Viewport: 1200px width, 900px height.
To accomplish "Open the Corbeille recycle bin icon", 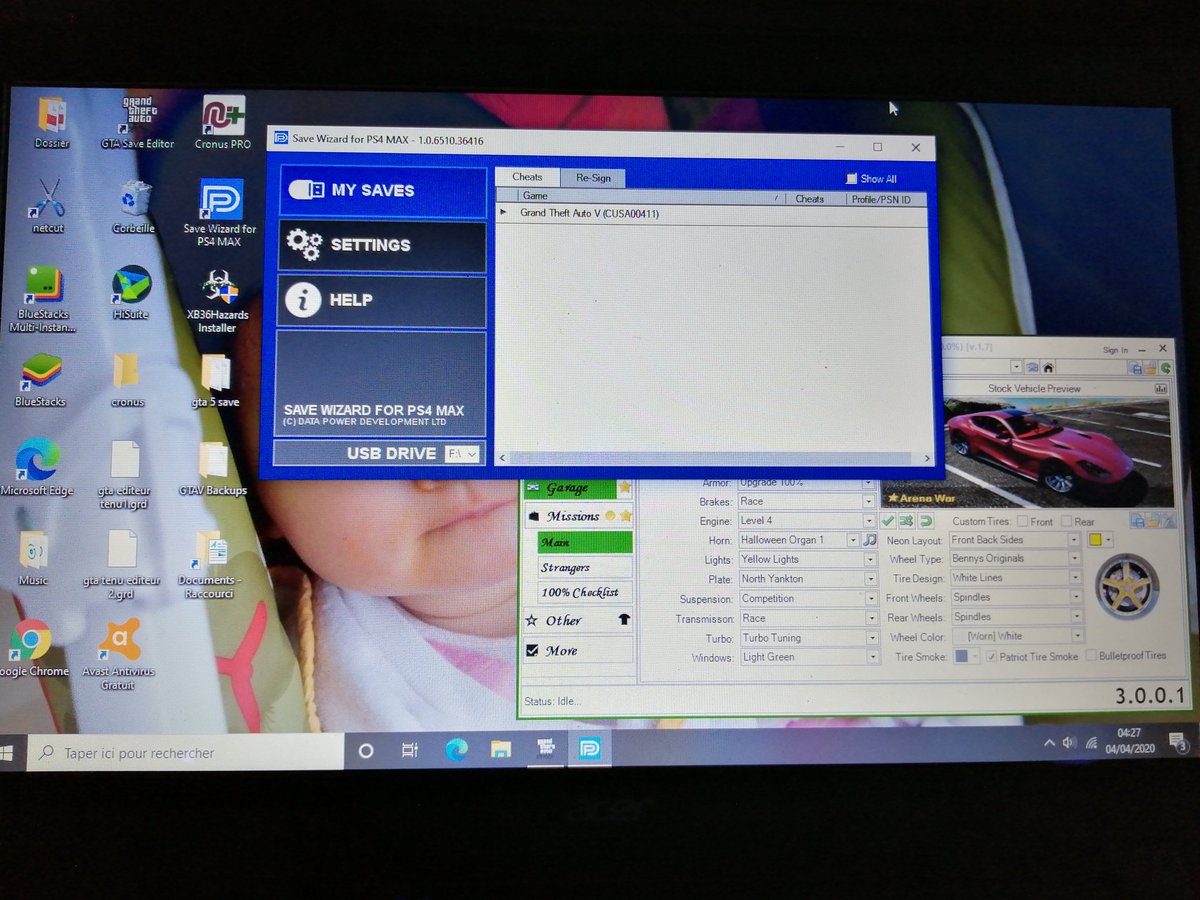I will pyautogui.click(x=133, y=206).
